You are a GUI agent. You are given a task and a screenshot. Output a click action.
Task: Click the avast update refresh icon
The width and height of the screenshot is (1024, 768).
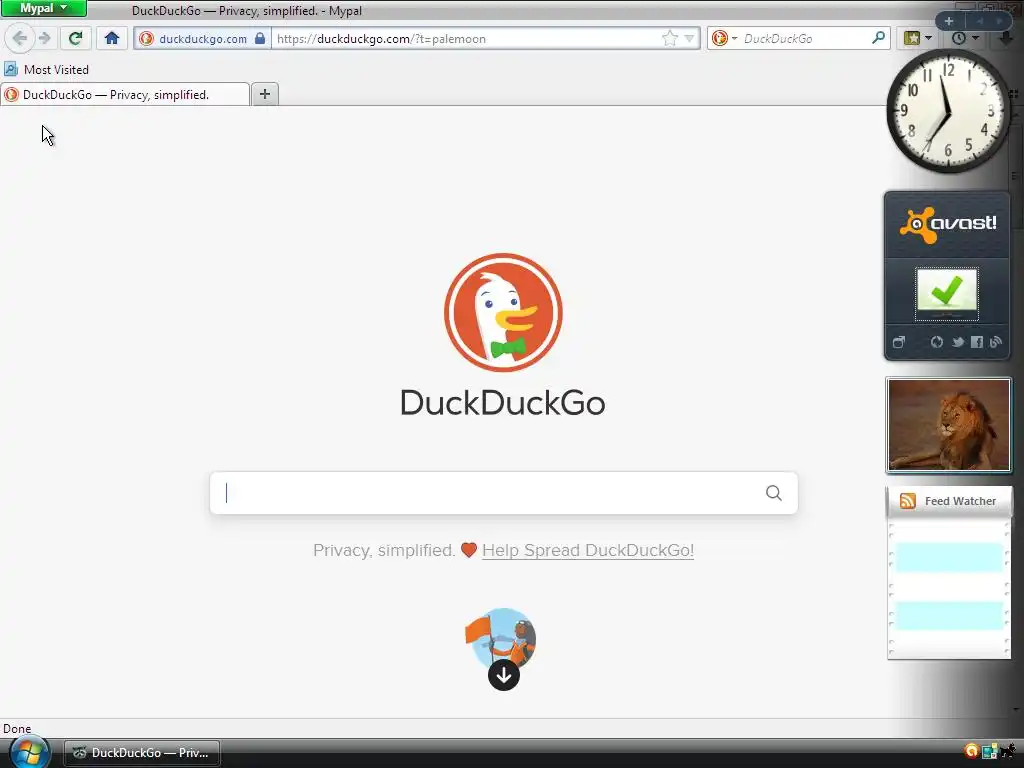coord(936,342)
